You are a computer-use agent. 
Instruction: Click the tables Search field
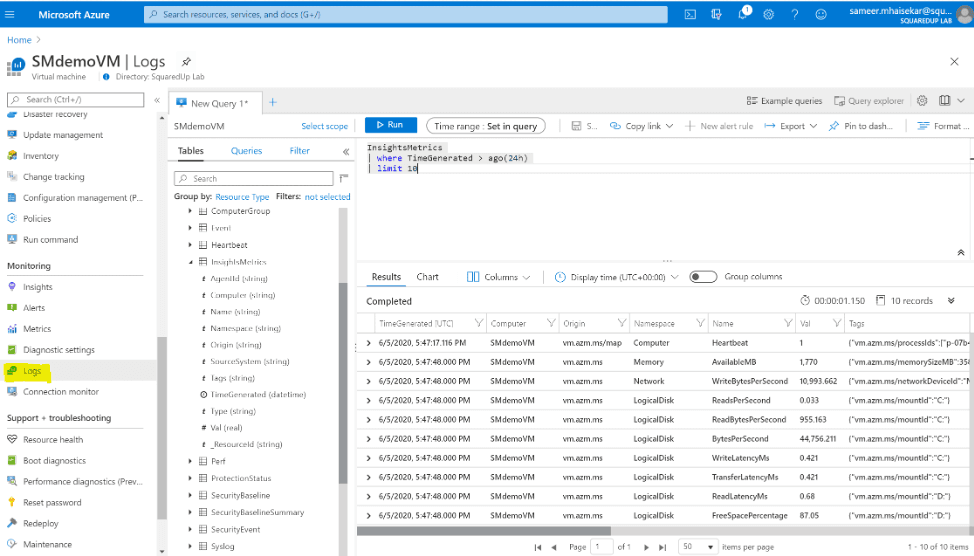click(253, 179)
